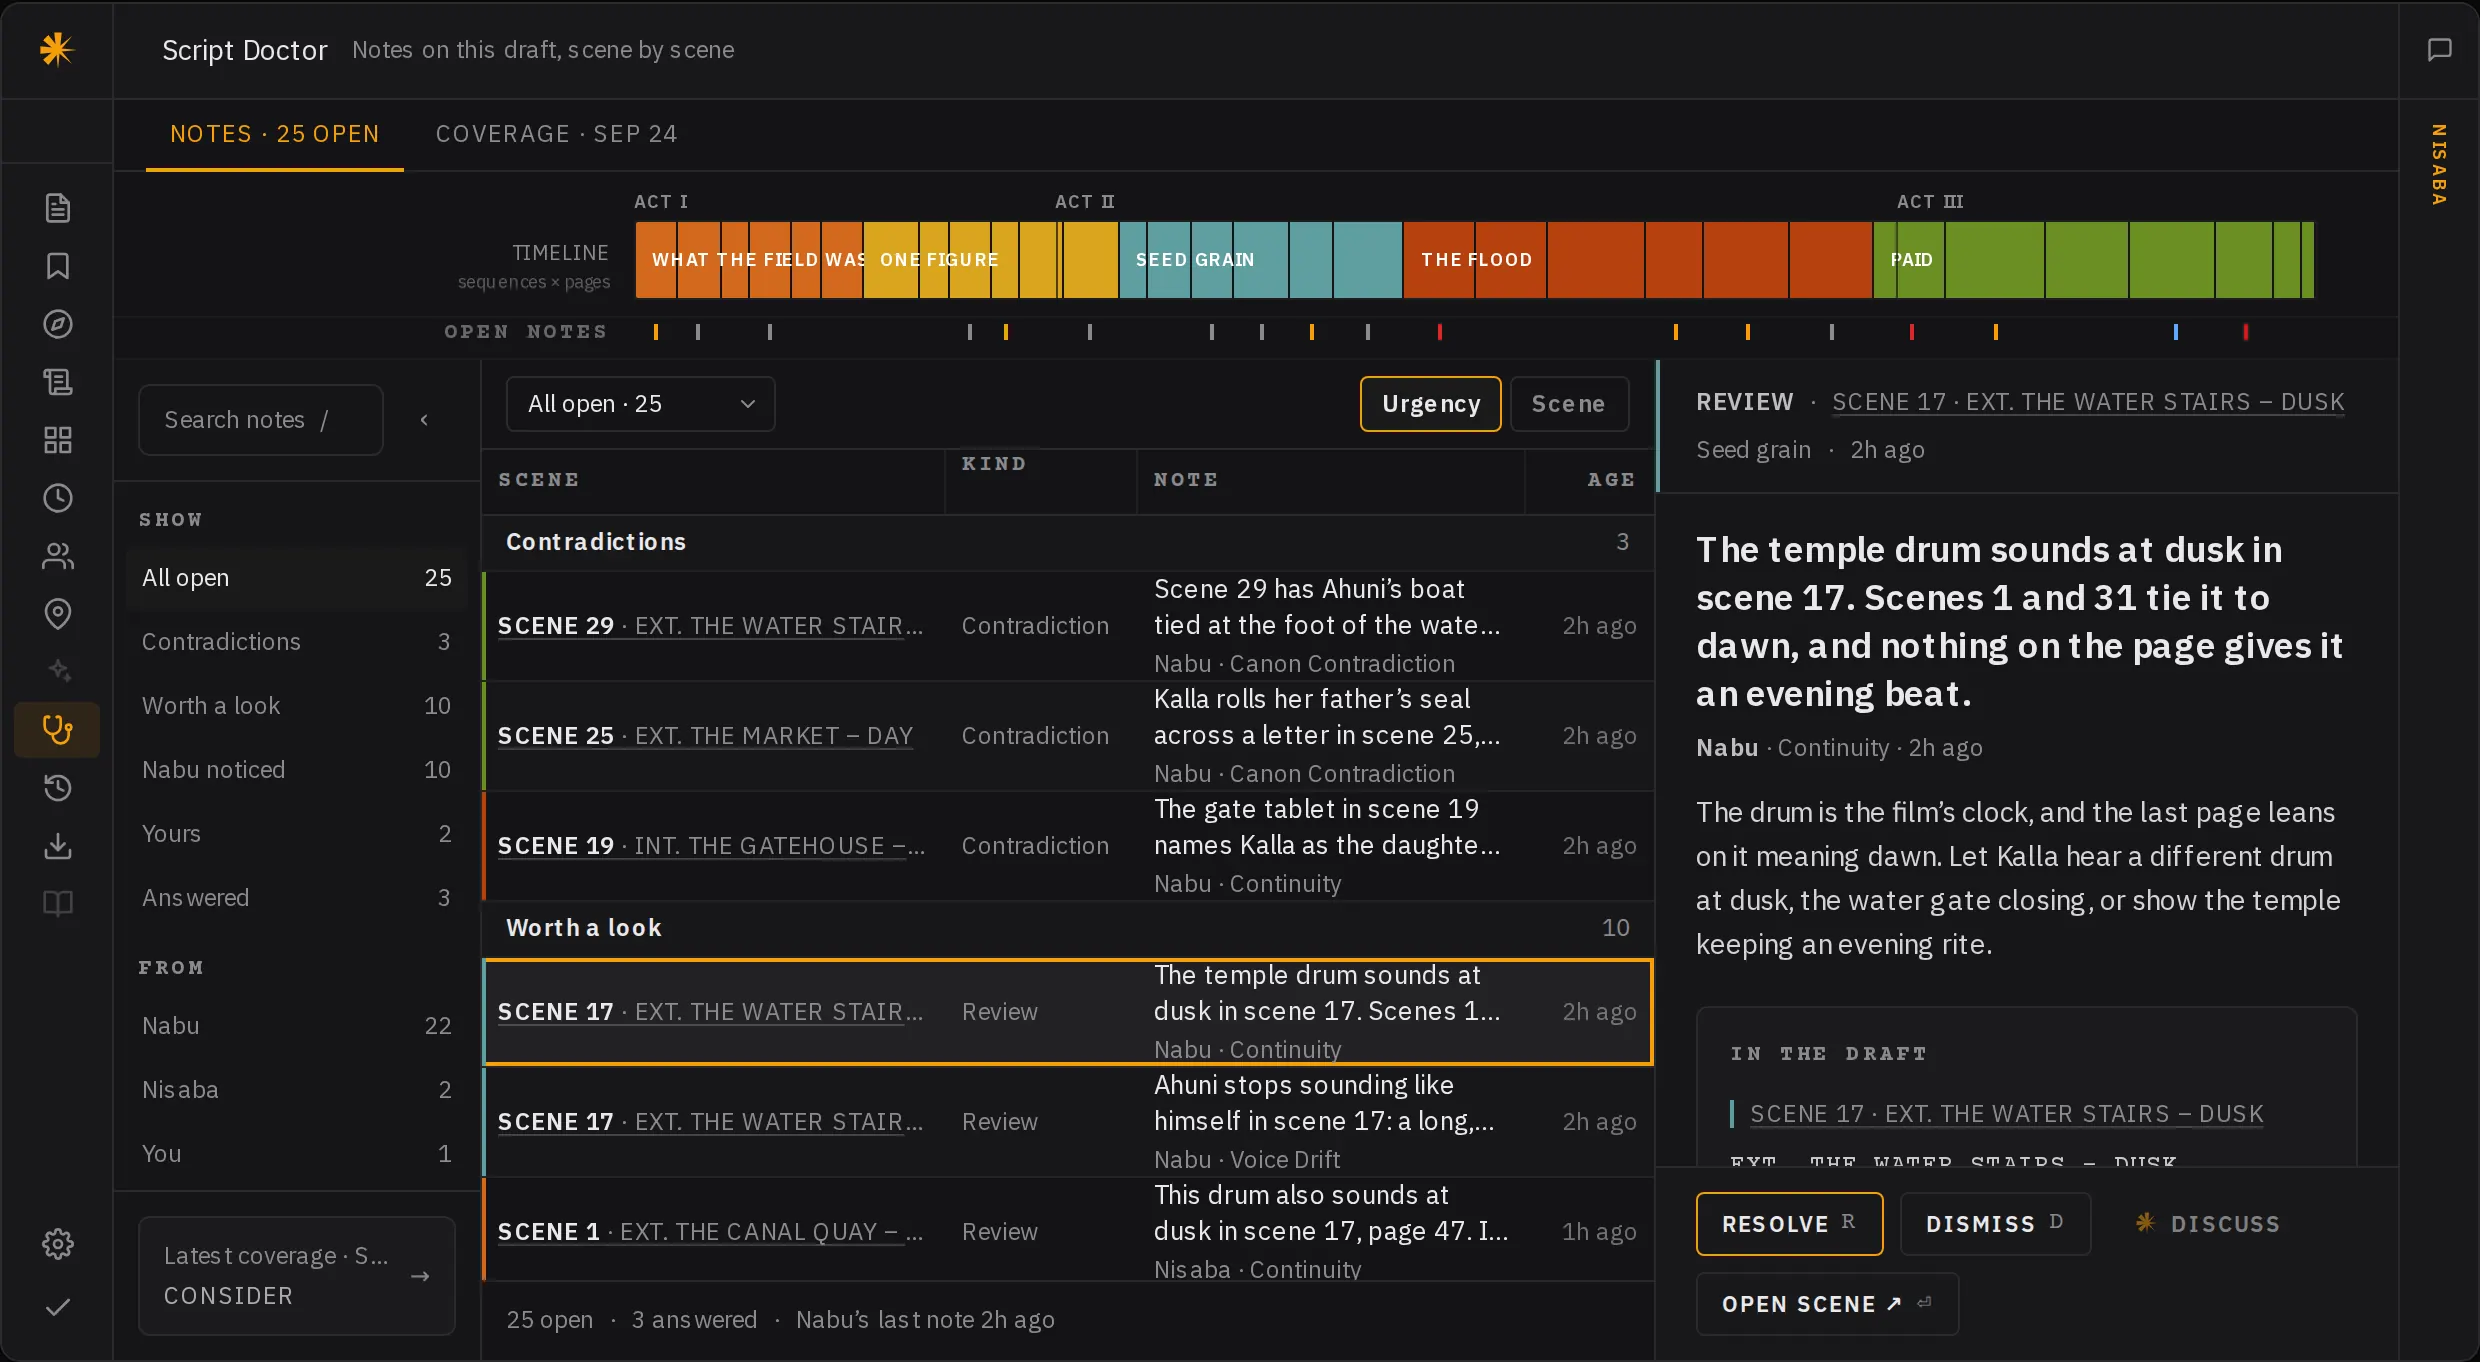Switch to Coverage · Sep 24 tab

[557, 134]
